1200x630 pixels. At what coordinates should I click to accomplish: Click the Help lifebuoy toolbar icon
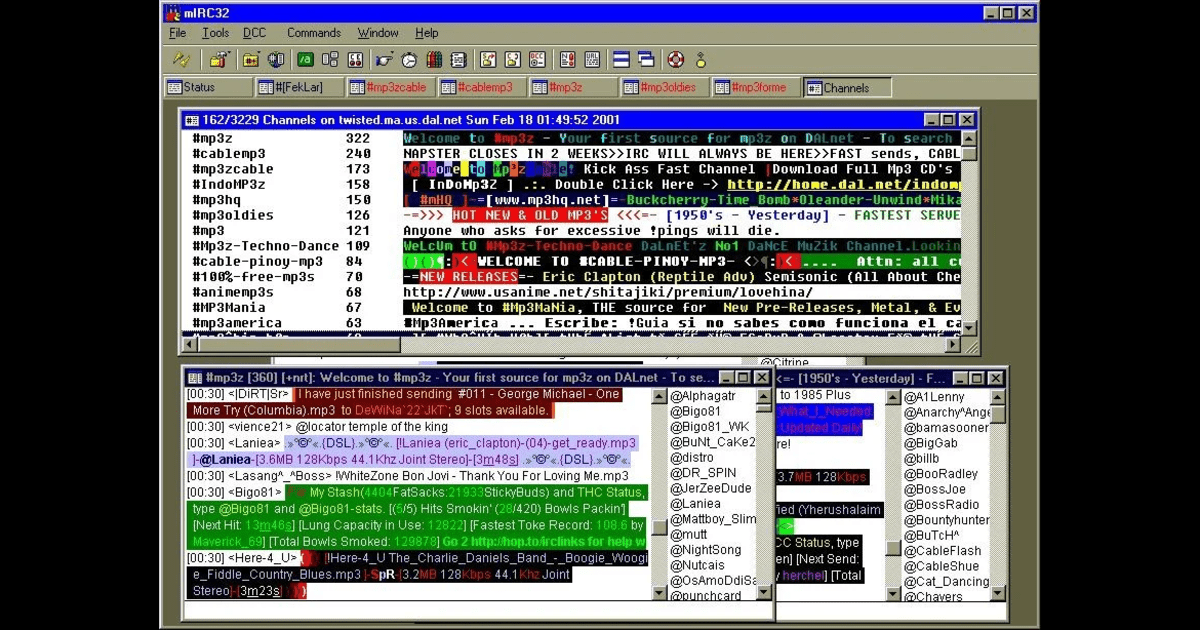(675, 60)
